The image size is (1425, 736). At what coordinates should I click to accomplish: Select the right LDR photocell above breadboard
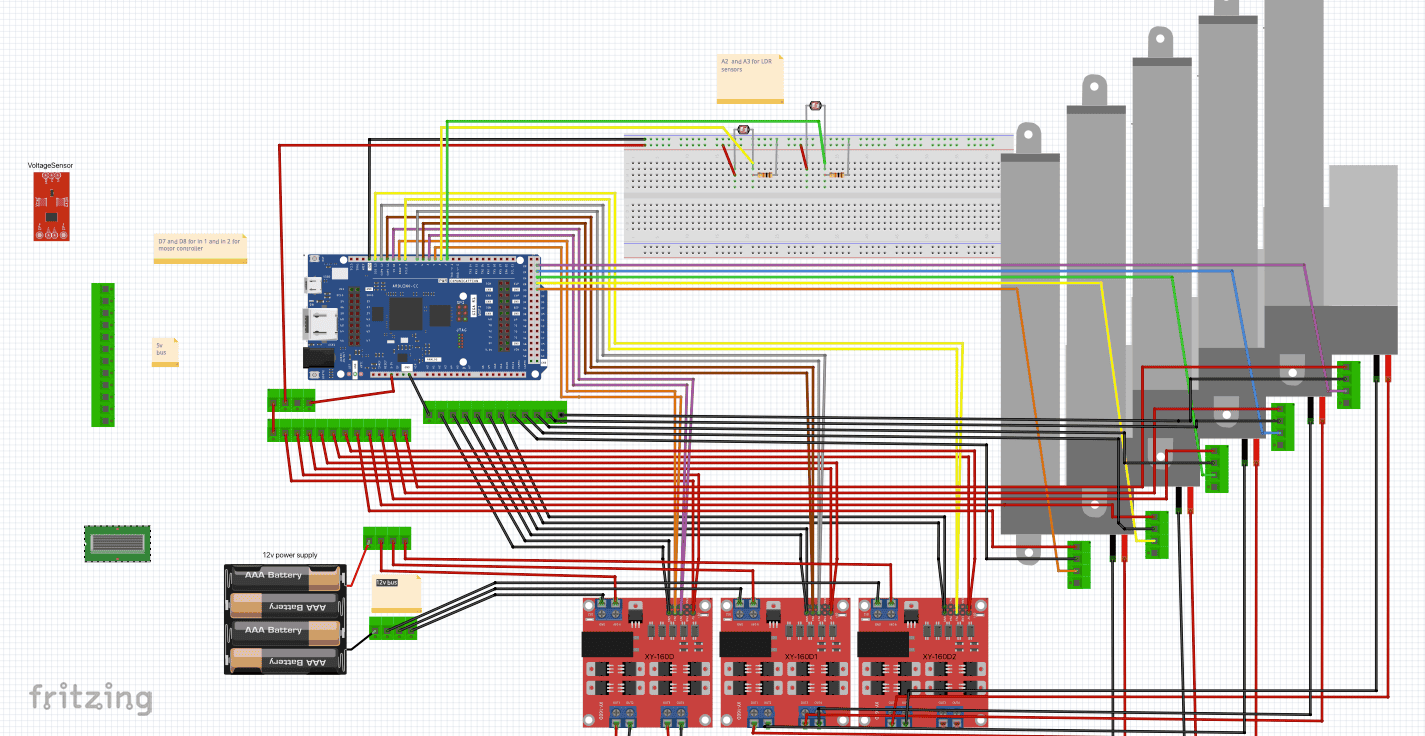click(x=815, y=105)
